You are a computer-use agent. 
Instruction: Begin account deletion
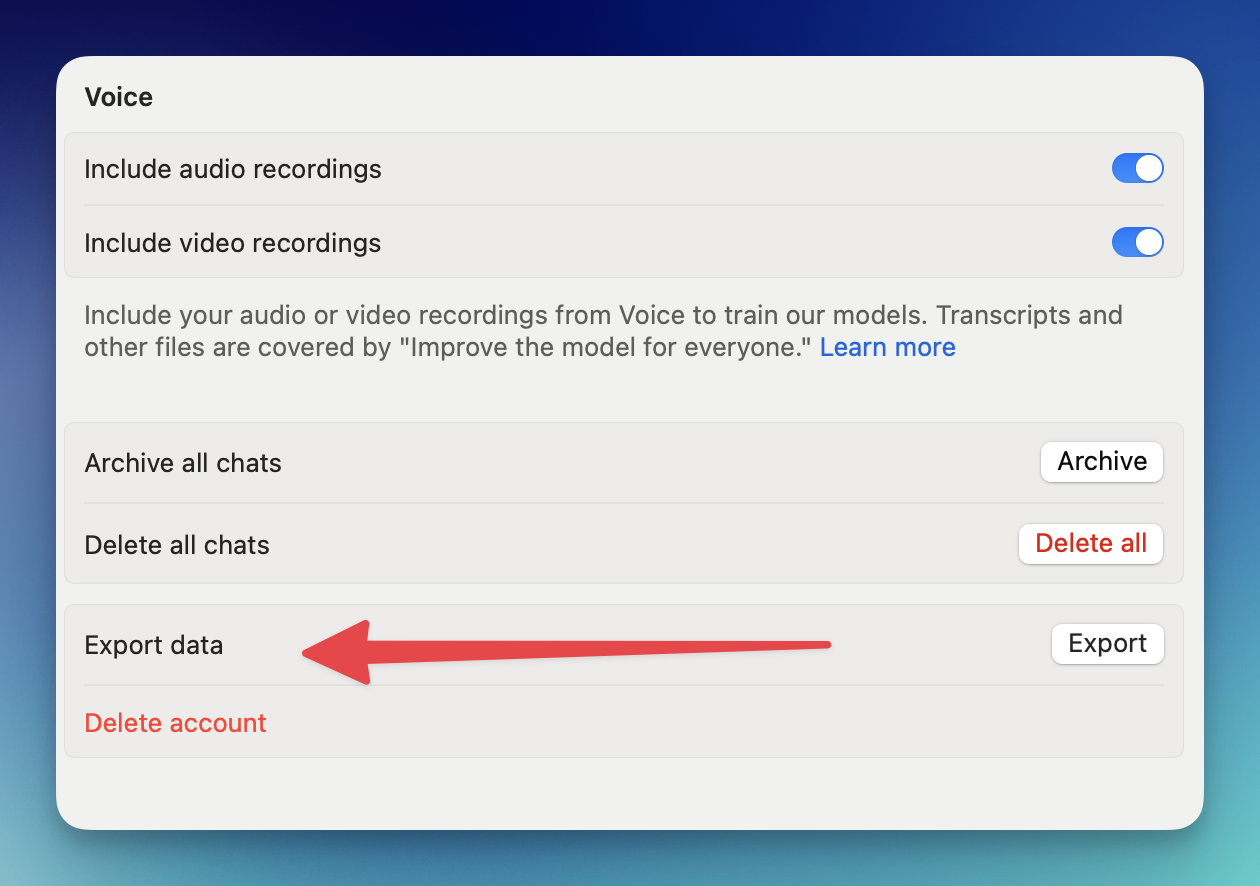tap(175, 722)
